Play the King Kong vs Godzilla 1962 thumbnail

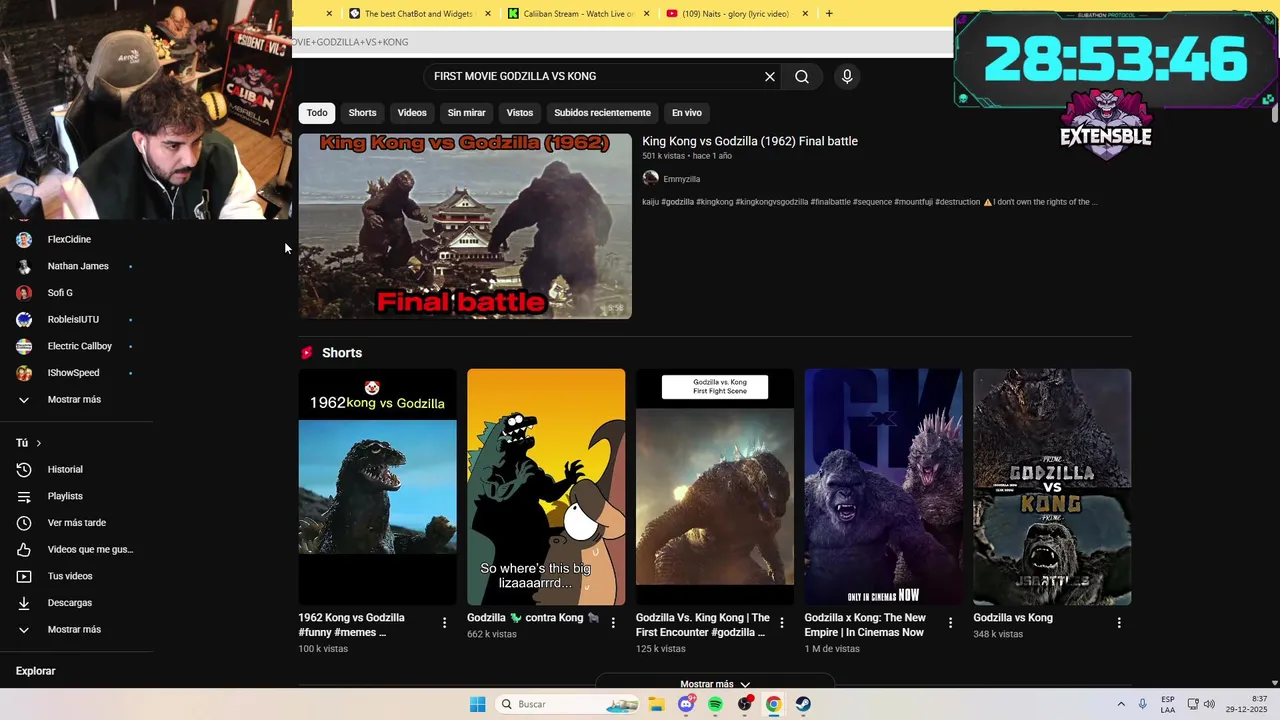tap(465, 226)
